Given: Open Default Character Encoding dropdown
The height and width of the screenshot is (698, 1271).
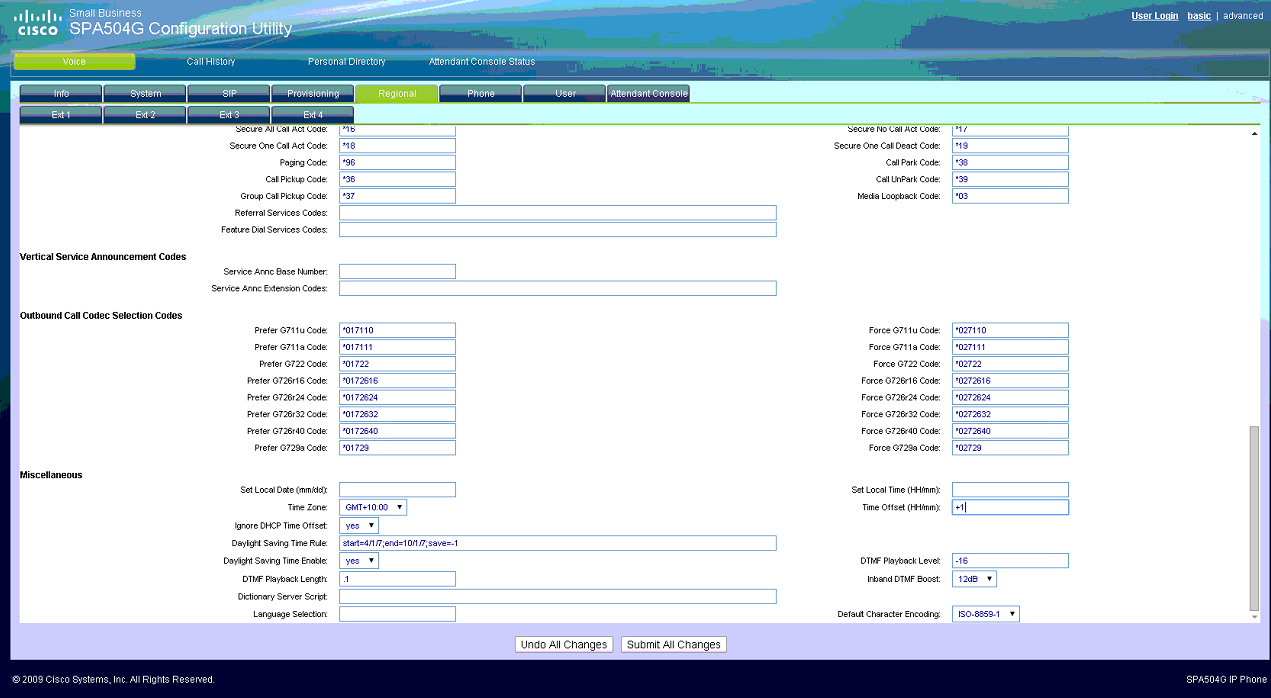Looking at the screenshot, I should tap(986, 614).
